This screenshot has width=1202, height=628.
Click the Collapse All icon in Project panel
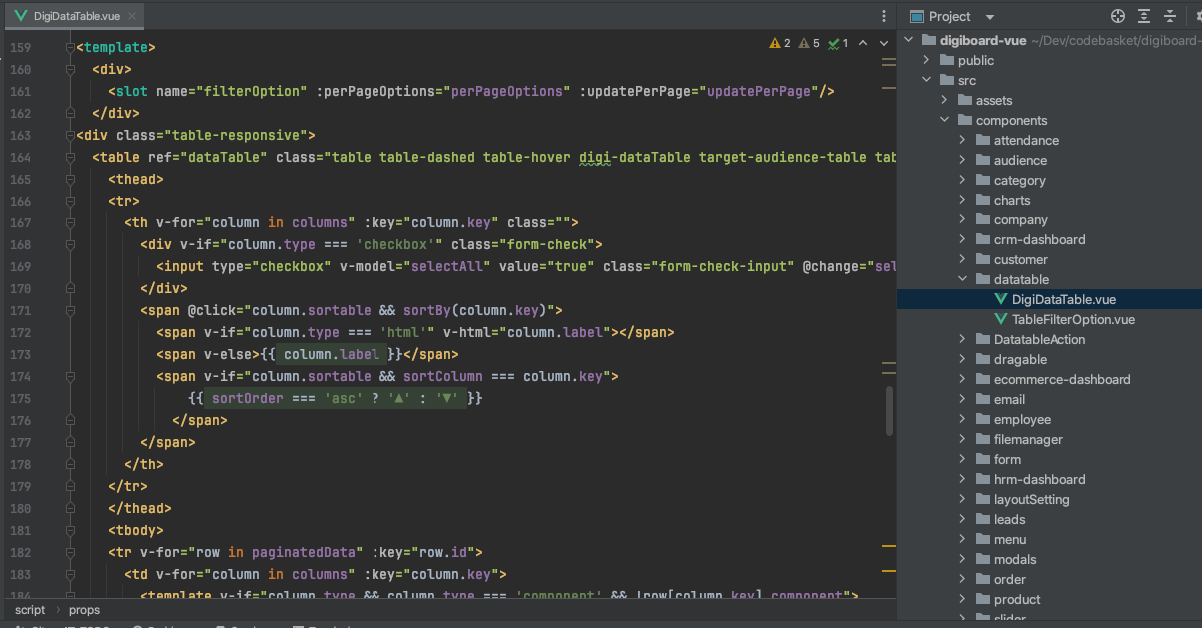tap(1169, 16)
